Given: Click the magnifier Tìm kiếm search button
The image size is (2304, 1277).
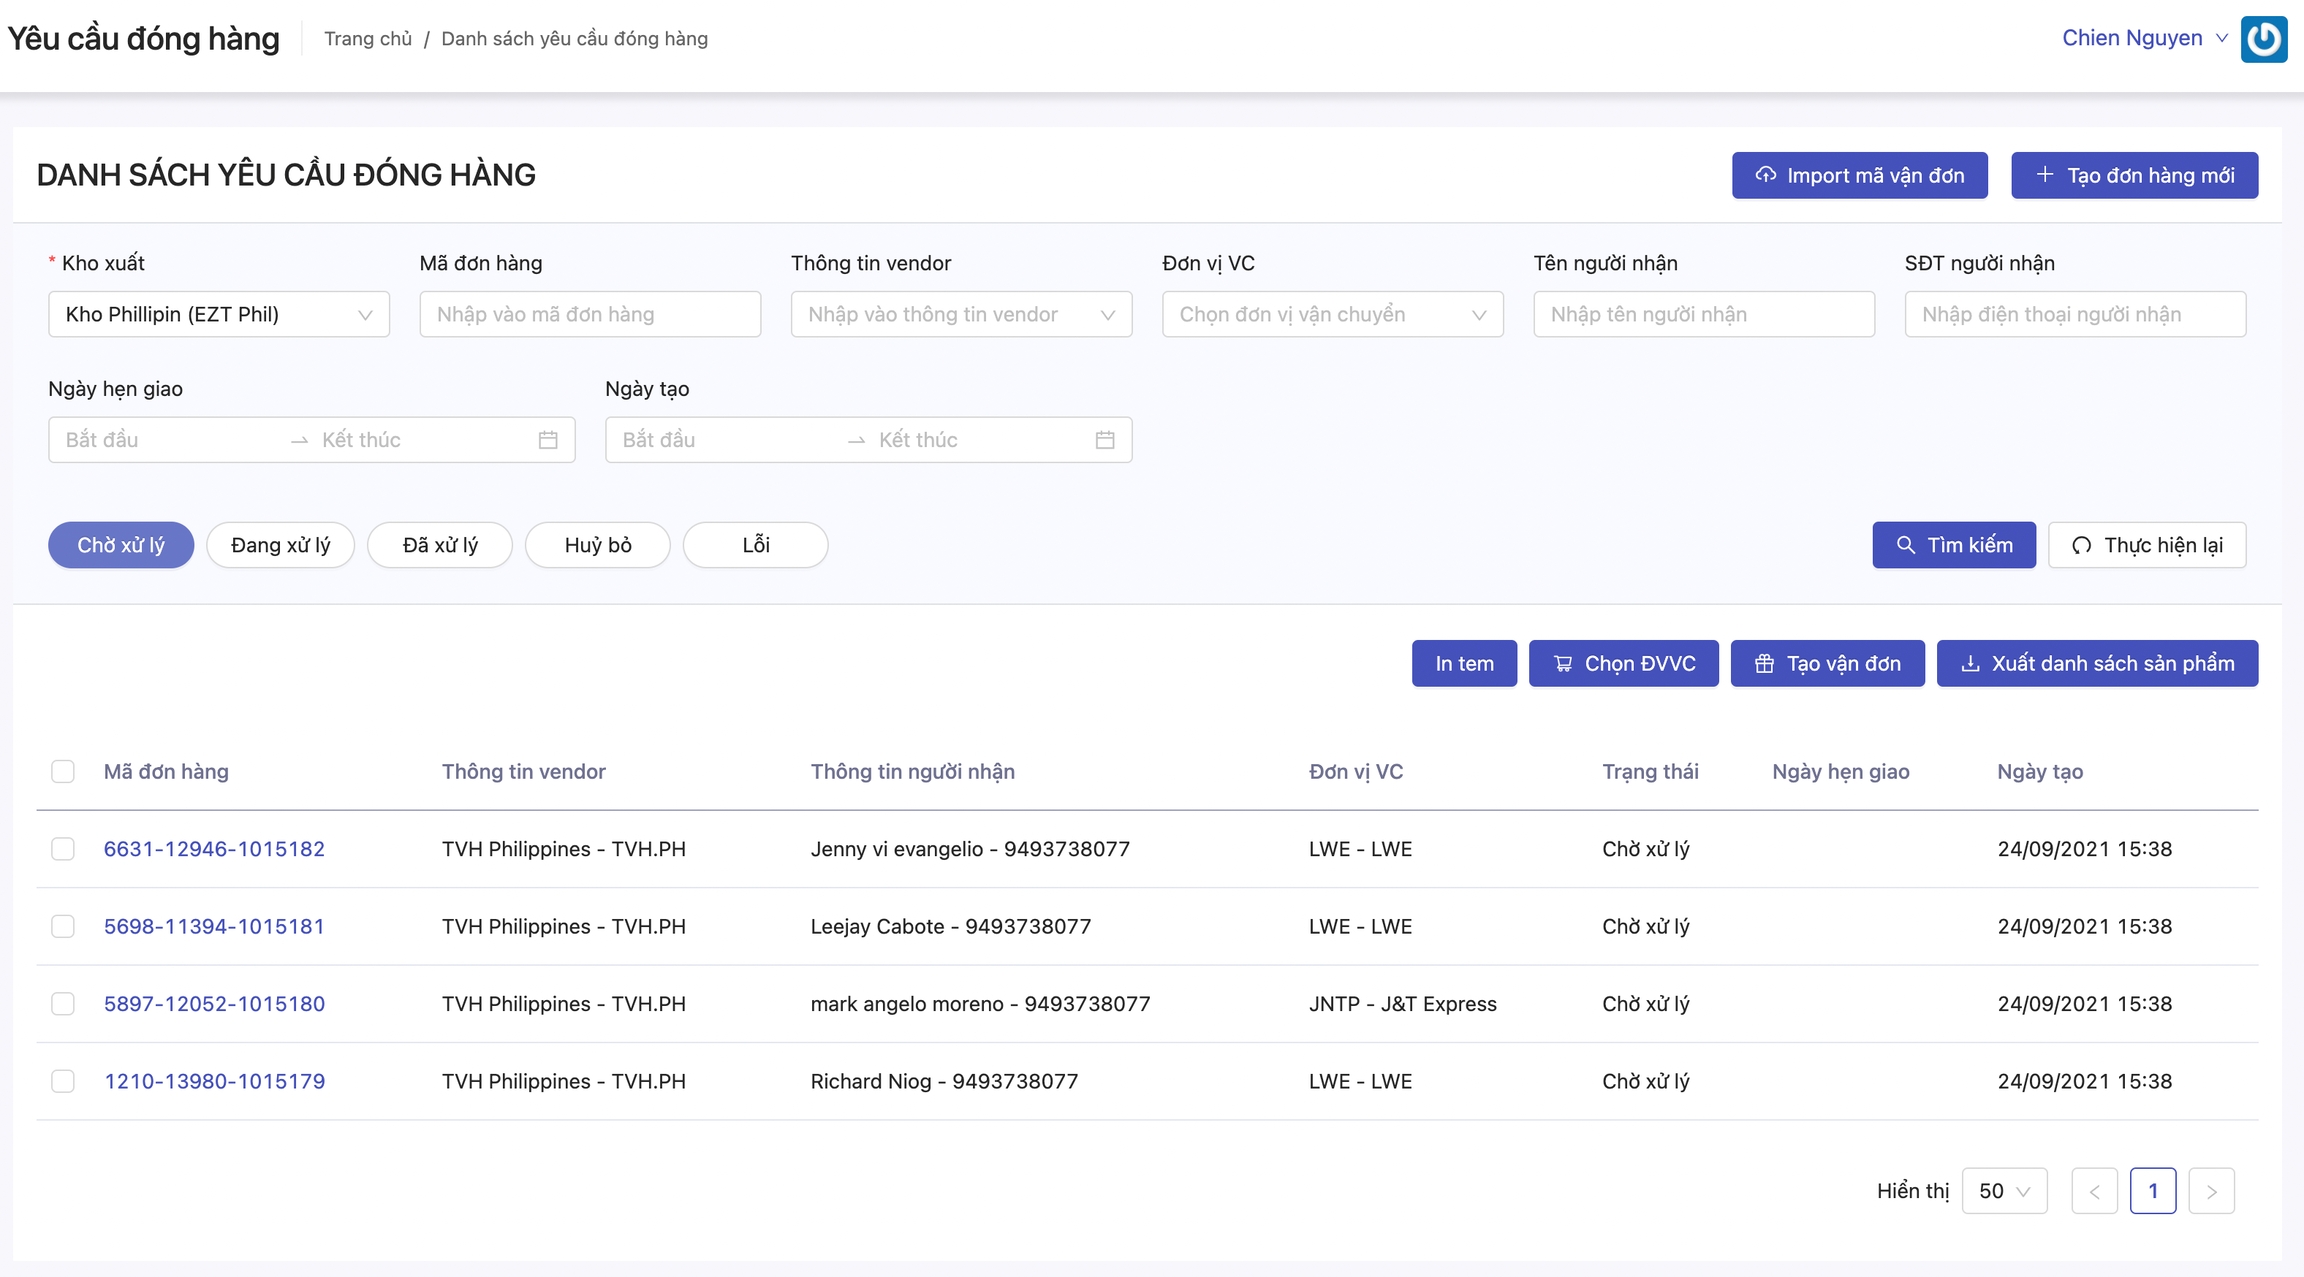Looking at the screenshot, I should pyautogui.click(x=1953, y=545).
